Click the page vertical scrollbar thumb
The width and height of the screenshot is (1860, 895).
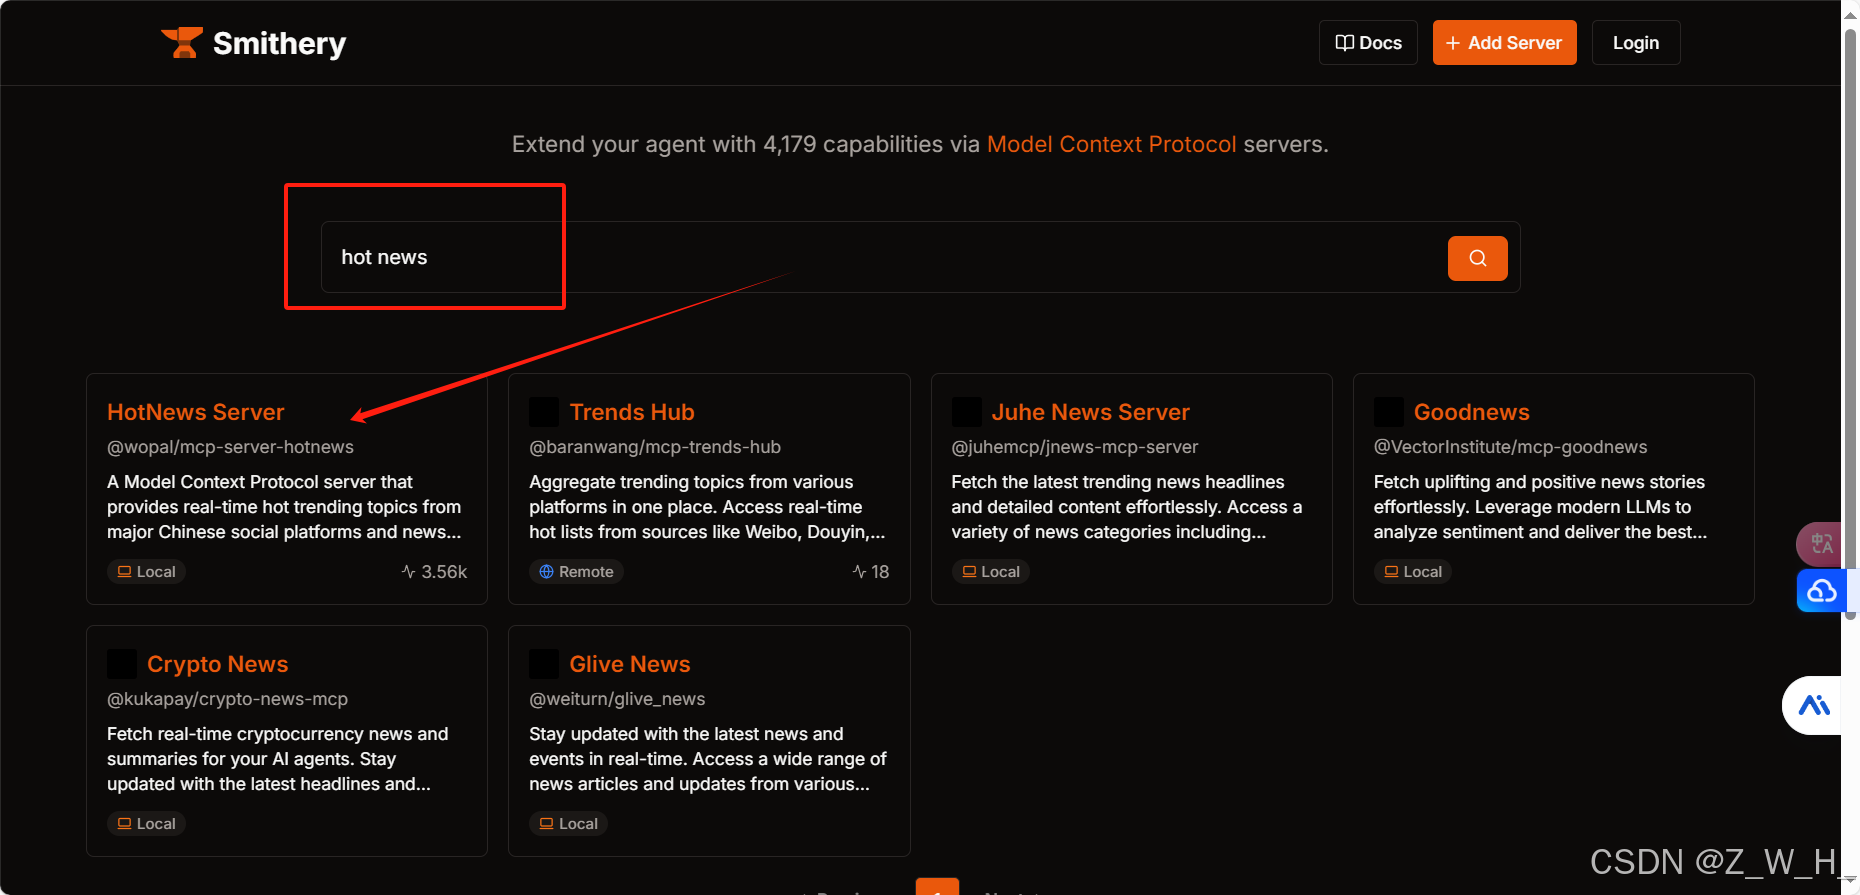(1850, 325)
